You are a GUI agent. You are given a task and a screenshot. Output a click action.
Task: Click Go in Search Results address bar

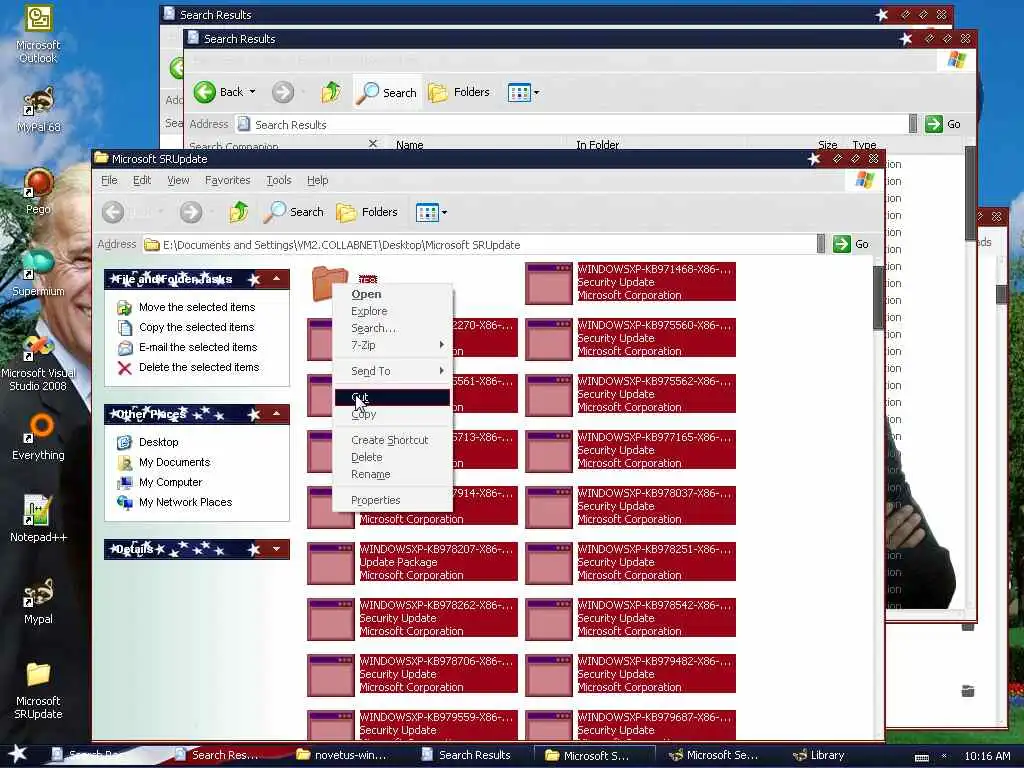(944, 124)
